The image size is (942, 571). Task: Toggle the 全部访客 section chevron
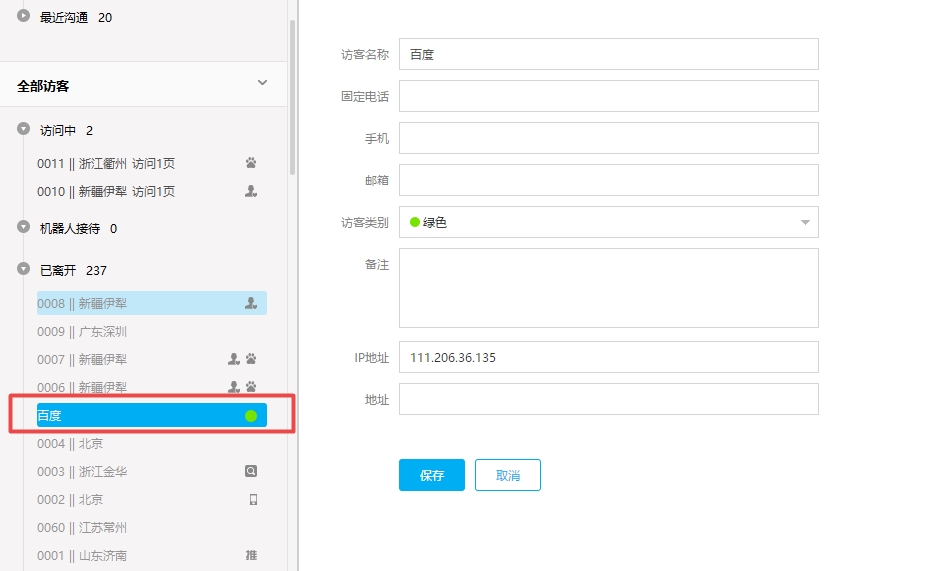coord(262,83)
